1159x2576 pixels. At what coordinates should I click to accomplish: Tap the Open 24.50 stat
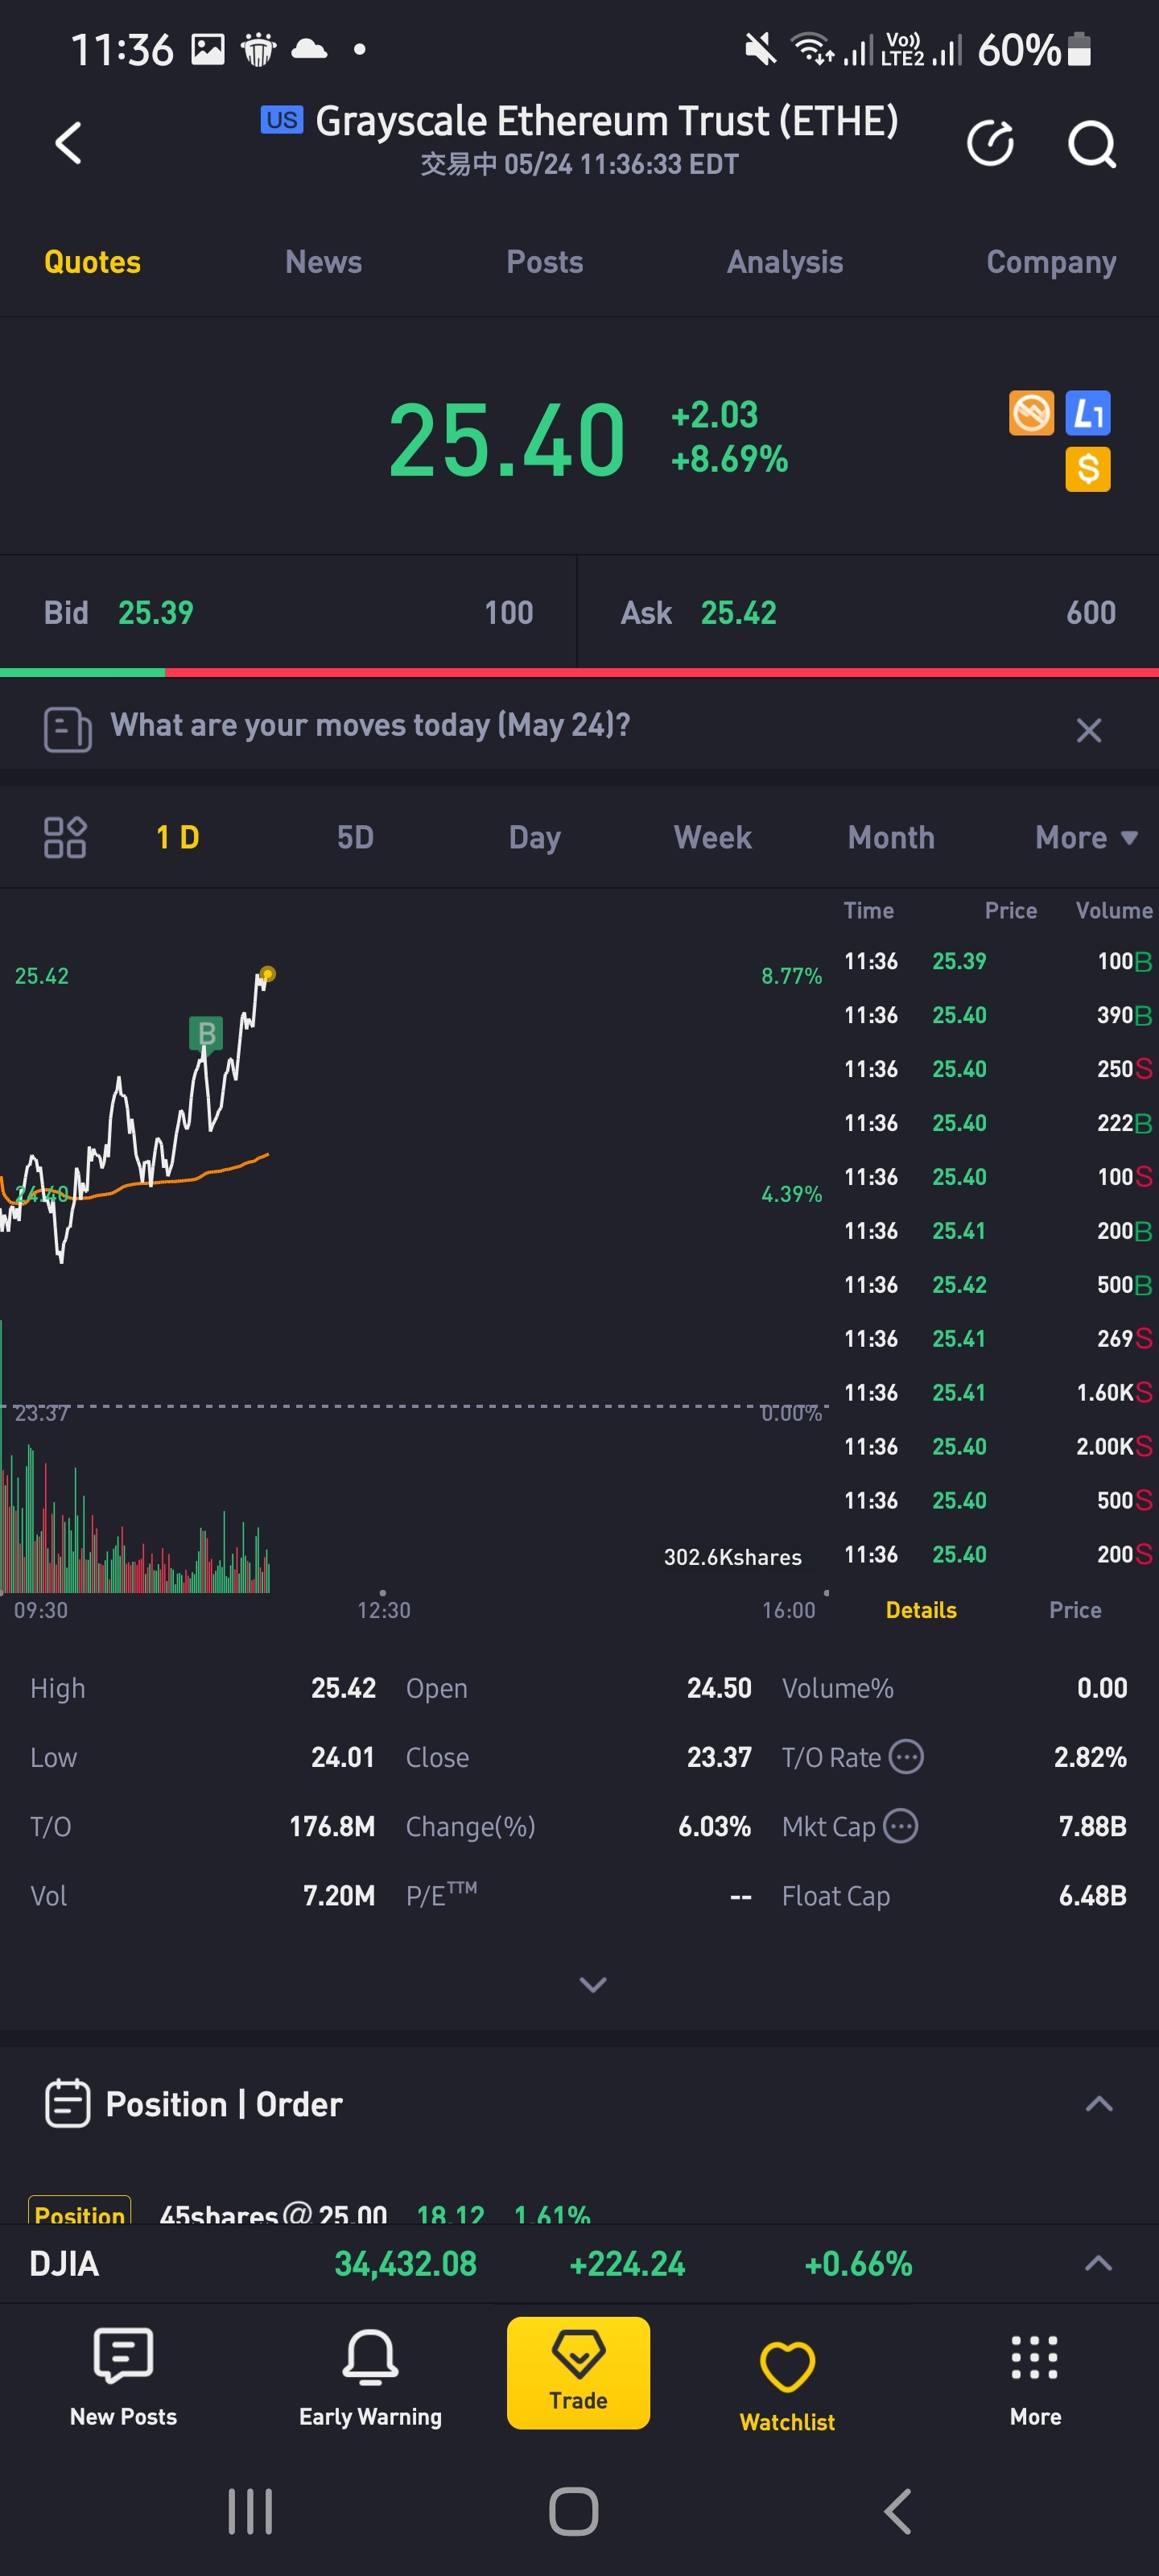point(578,1688)
